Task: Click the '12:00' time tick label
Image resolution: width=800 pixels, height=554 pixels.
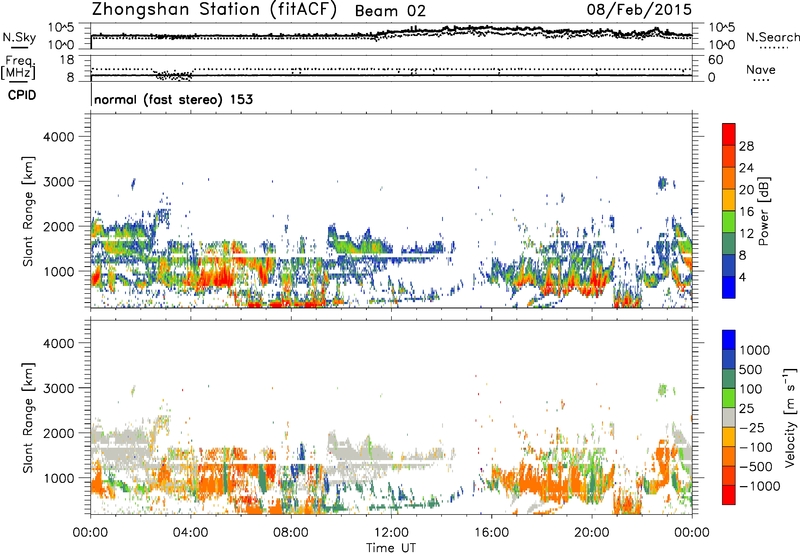Action: [x=391, y=533]
